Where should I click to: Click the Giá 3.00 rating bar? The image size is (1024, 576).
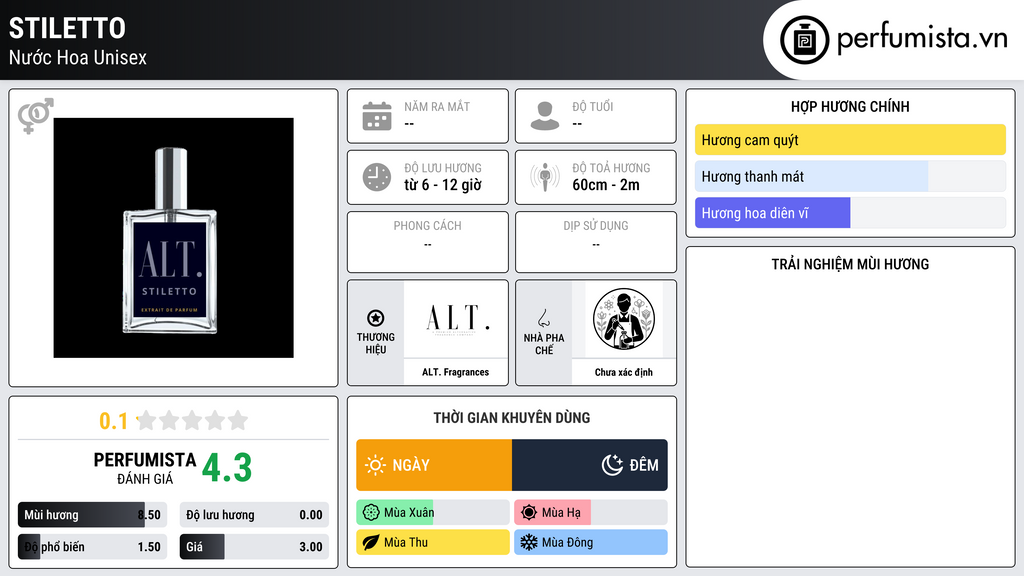254,547
